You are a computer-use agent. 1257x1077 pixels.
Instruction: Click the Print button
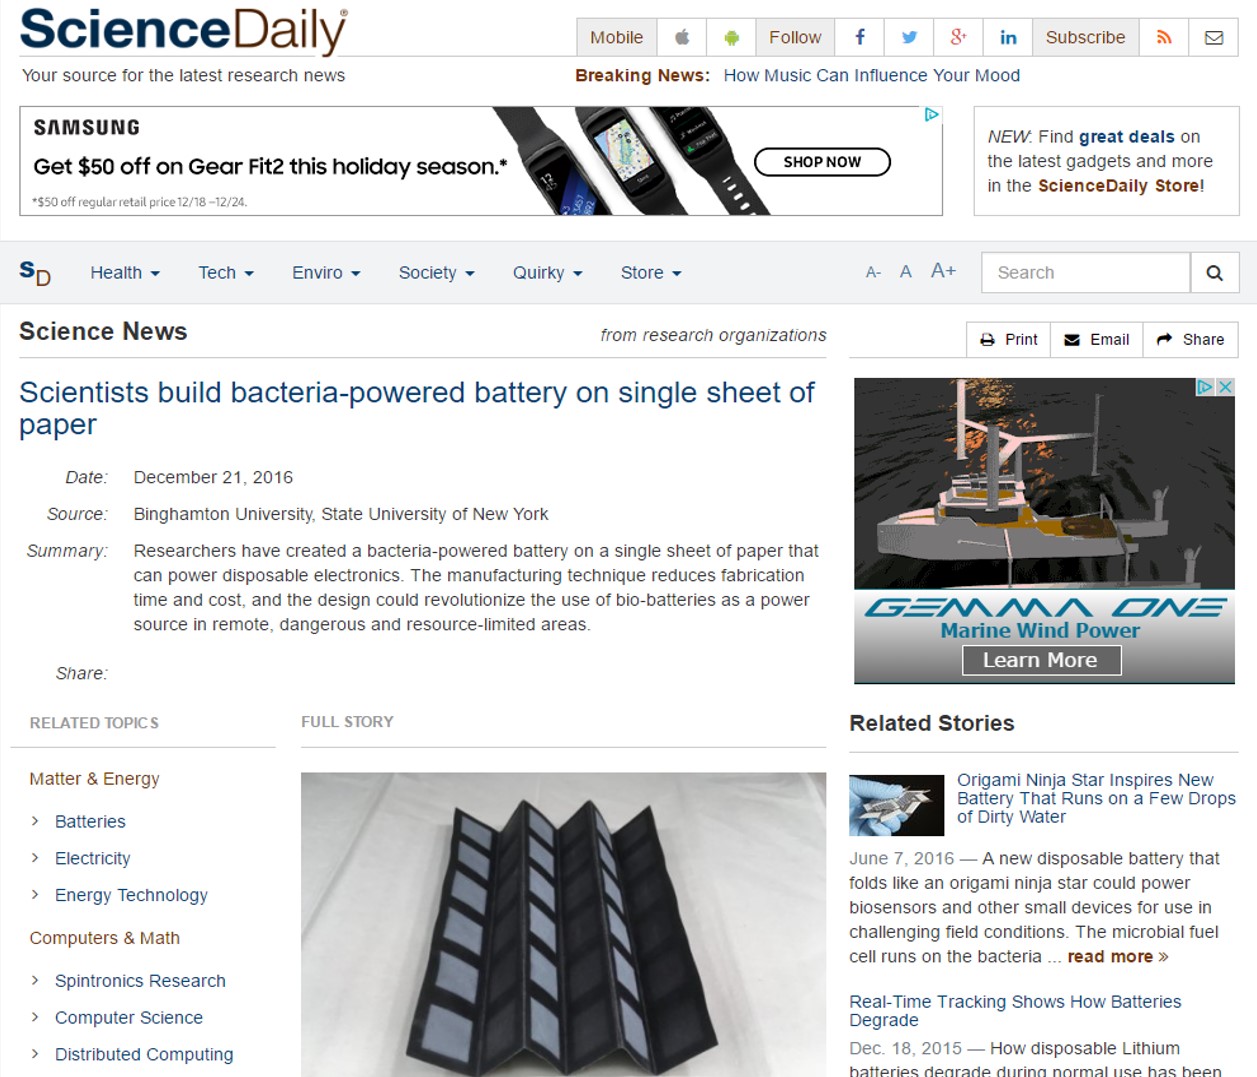coord(1008,340)
